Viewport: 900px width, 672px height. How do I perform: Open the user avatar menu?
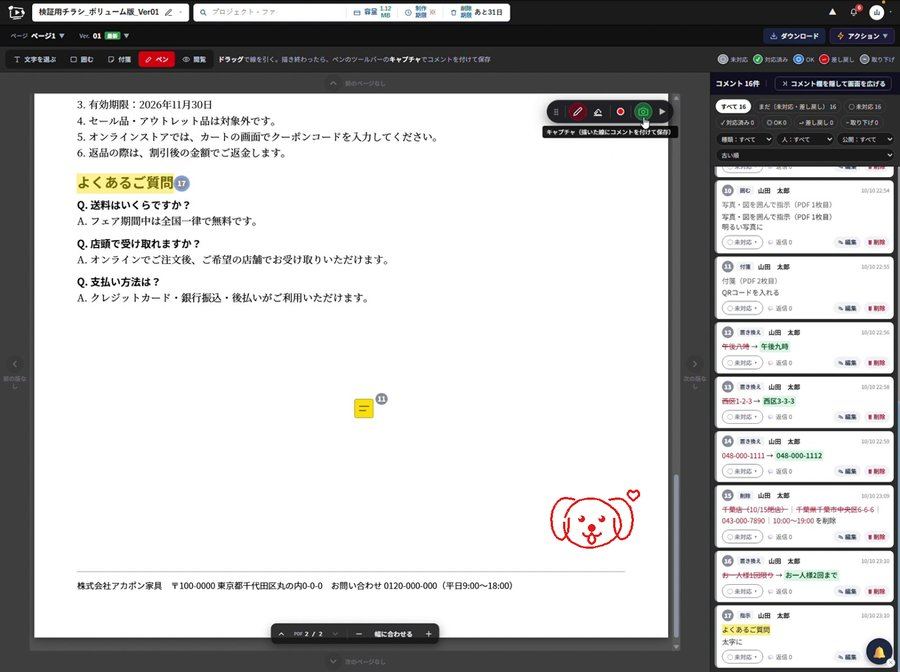pos(876,12)
